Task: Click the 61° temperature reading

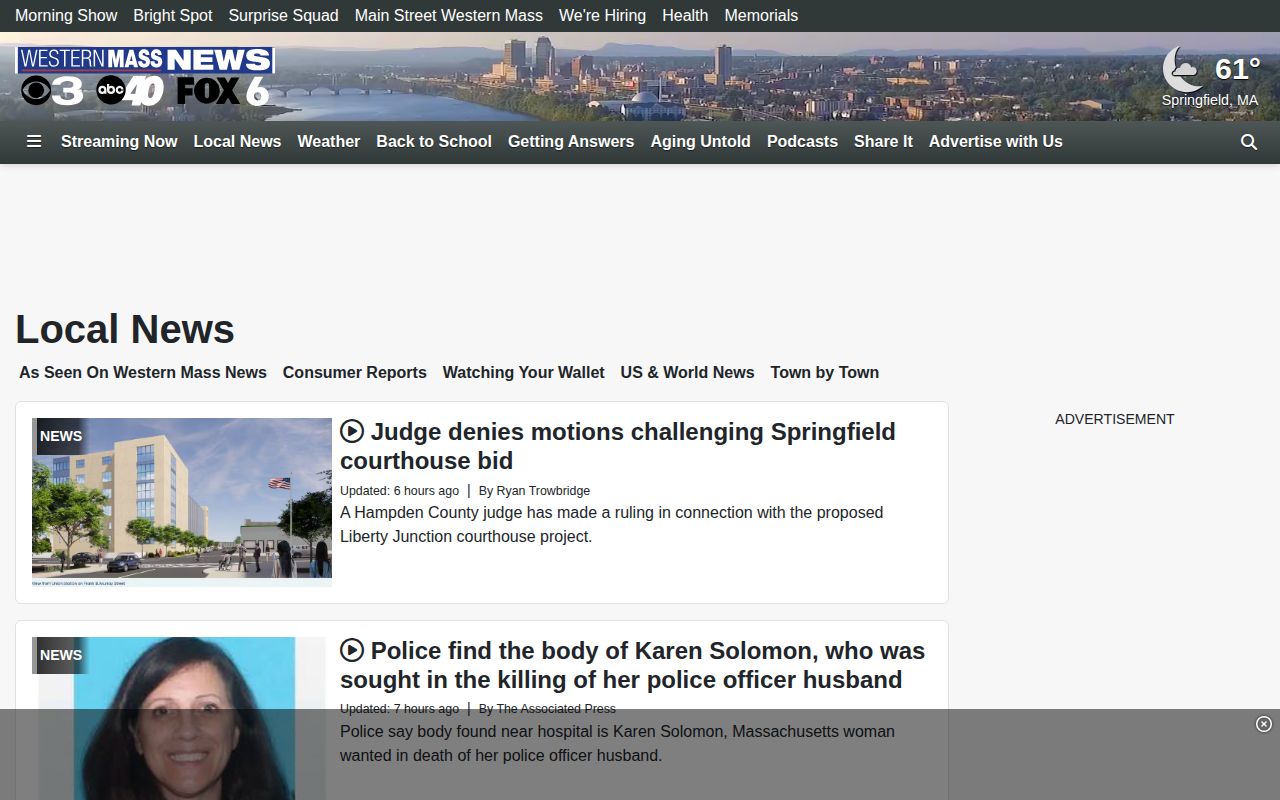Action: [x=1237, y=69]
